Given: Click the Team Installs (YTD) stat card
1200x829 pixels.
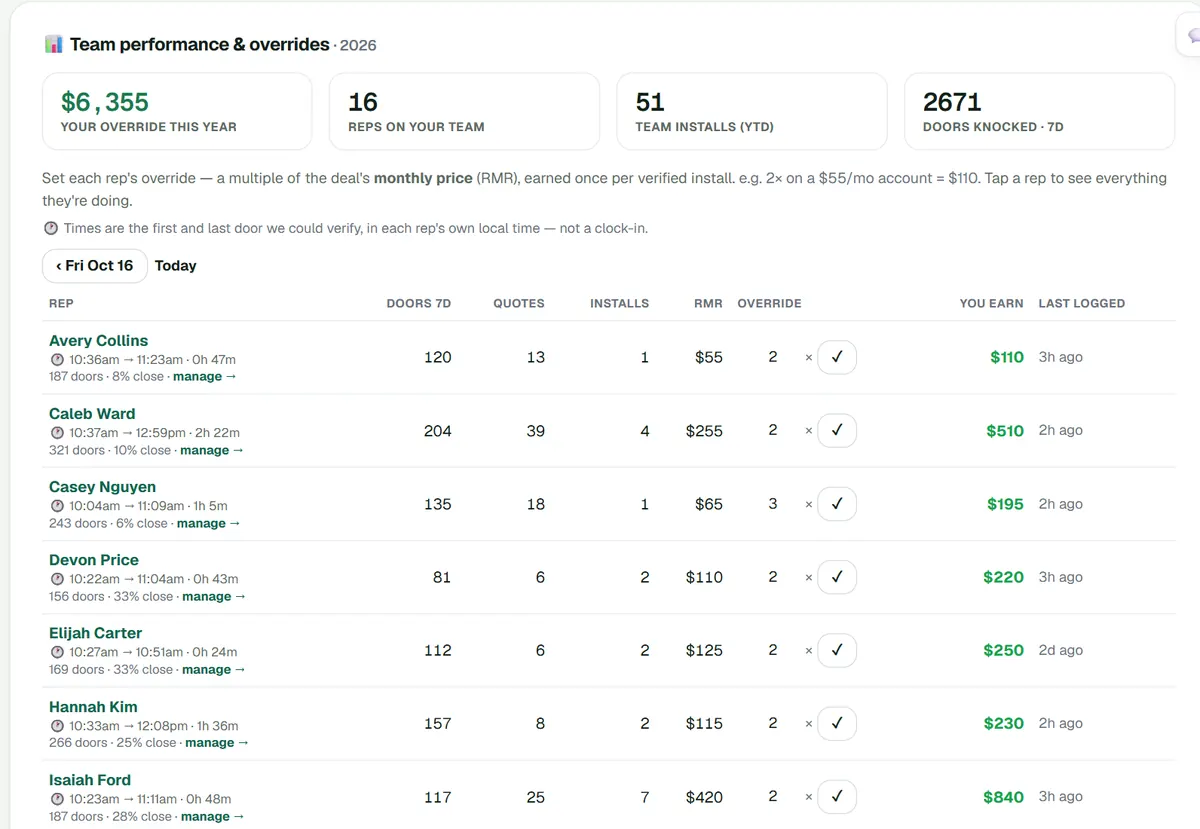Looking at the screenshot, I should pyautogui.click(x=752, y=111).
